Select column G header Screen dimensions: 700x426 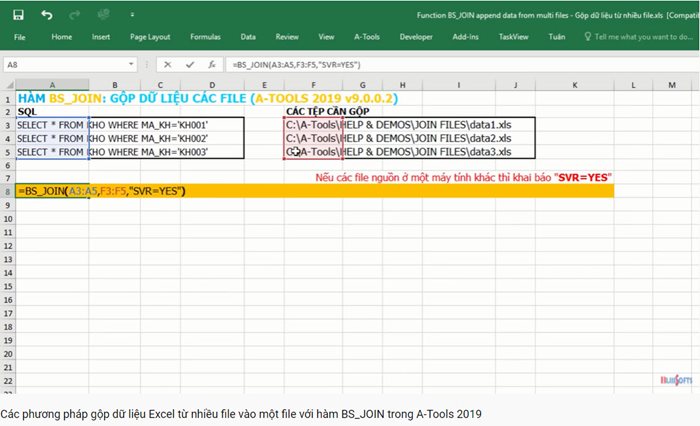tap(362, 85)
